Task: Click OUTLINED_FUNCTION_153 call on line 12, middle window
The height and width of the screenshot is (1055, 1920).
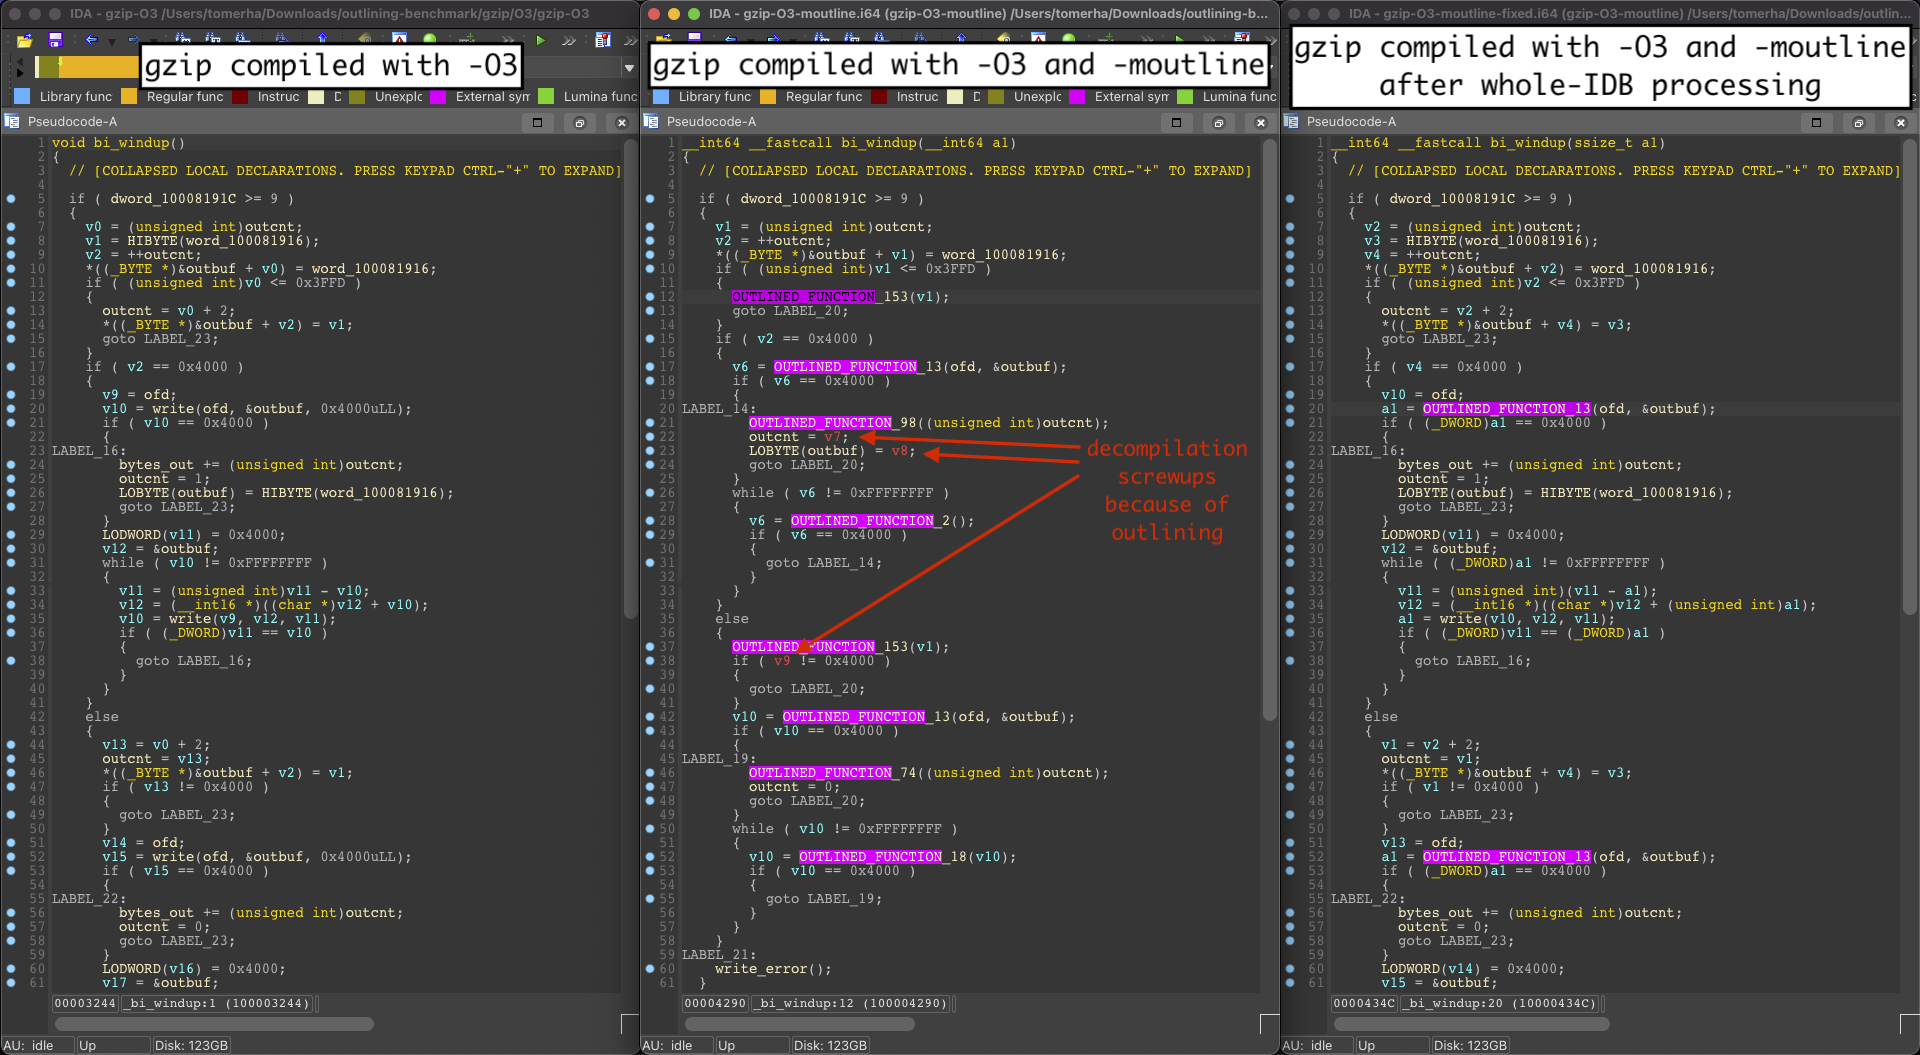Action: (x=820, y=297)
